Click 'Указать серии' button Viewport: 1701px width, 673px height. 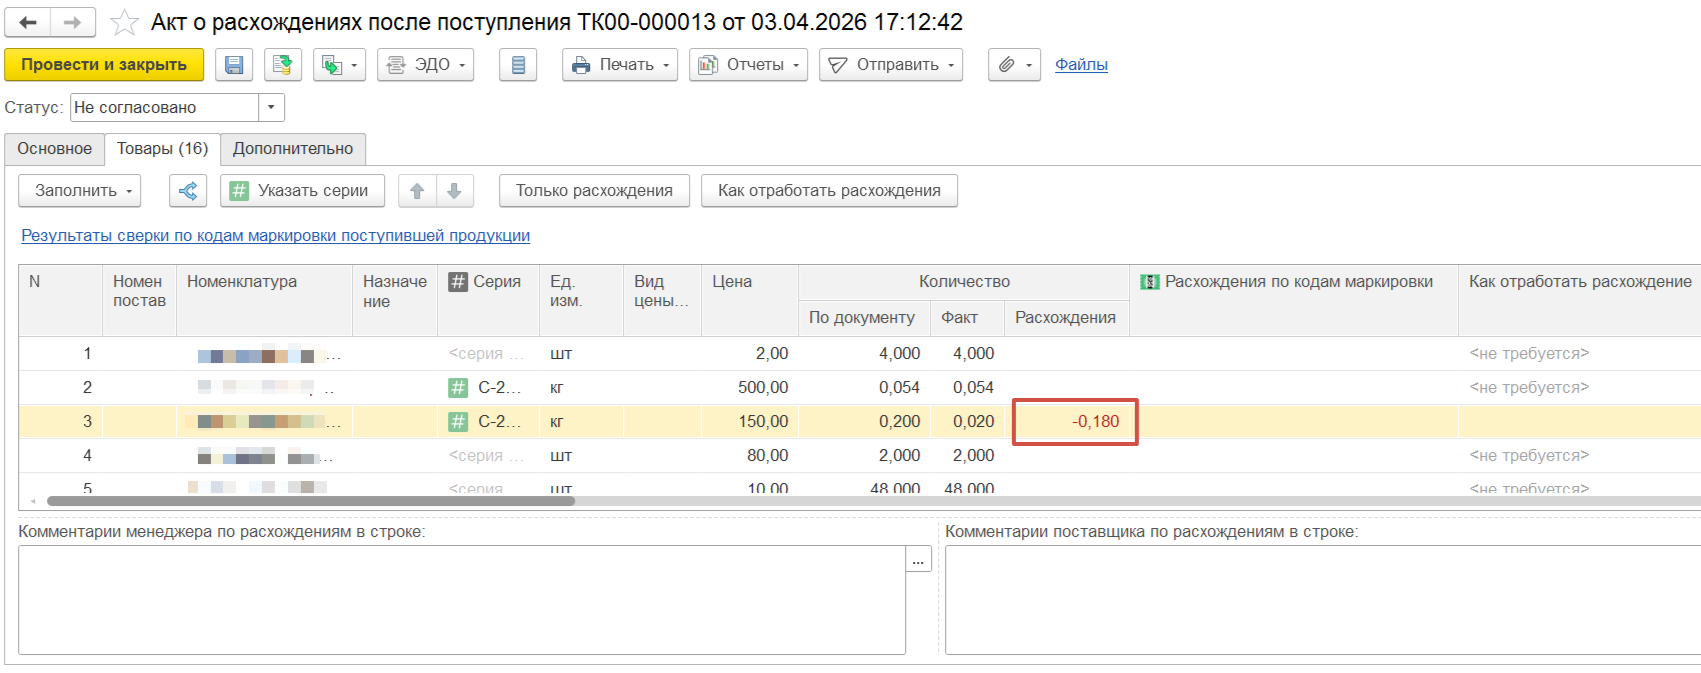302,191
